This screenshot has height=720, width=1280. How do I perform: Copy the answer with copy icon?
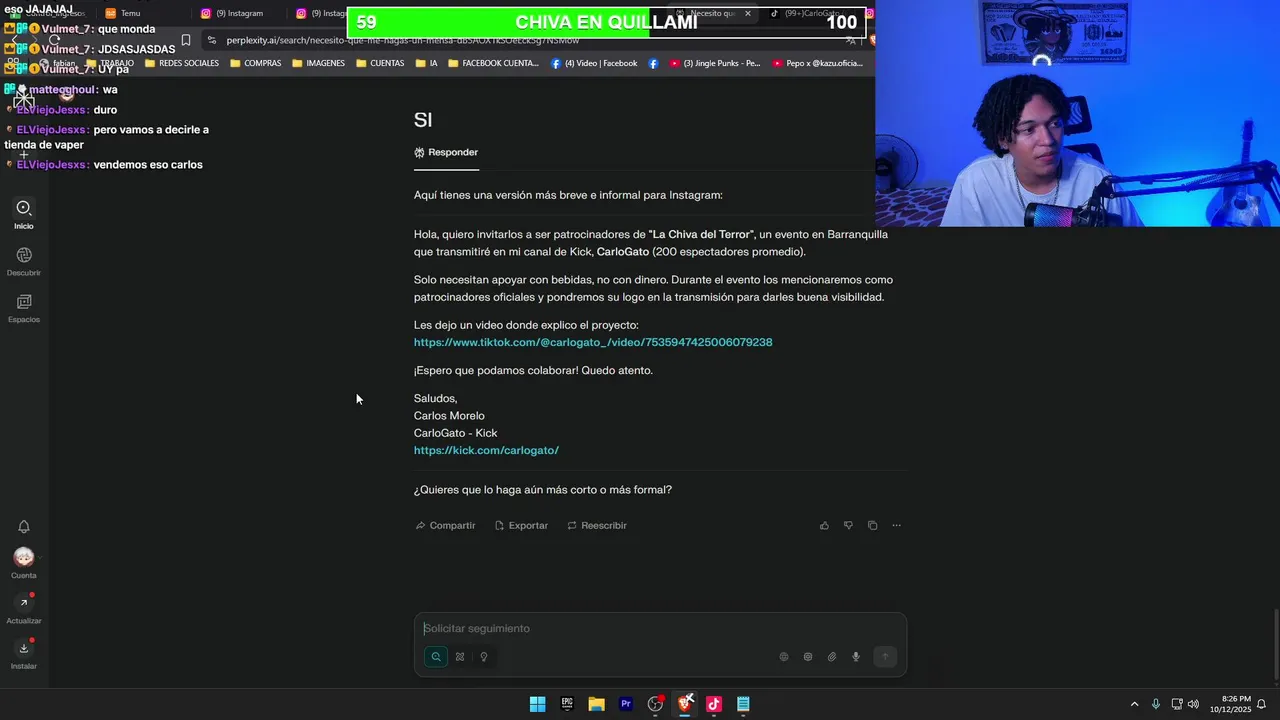[872, 526]
